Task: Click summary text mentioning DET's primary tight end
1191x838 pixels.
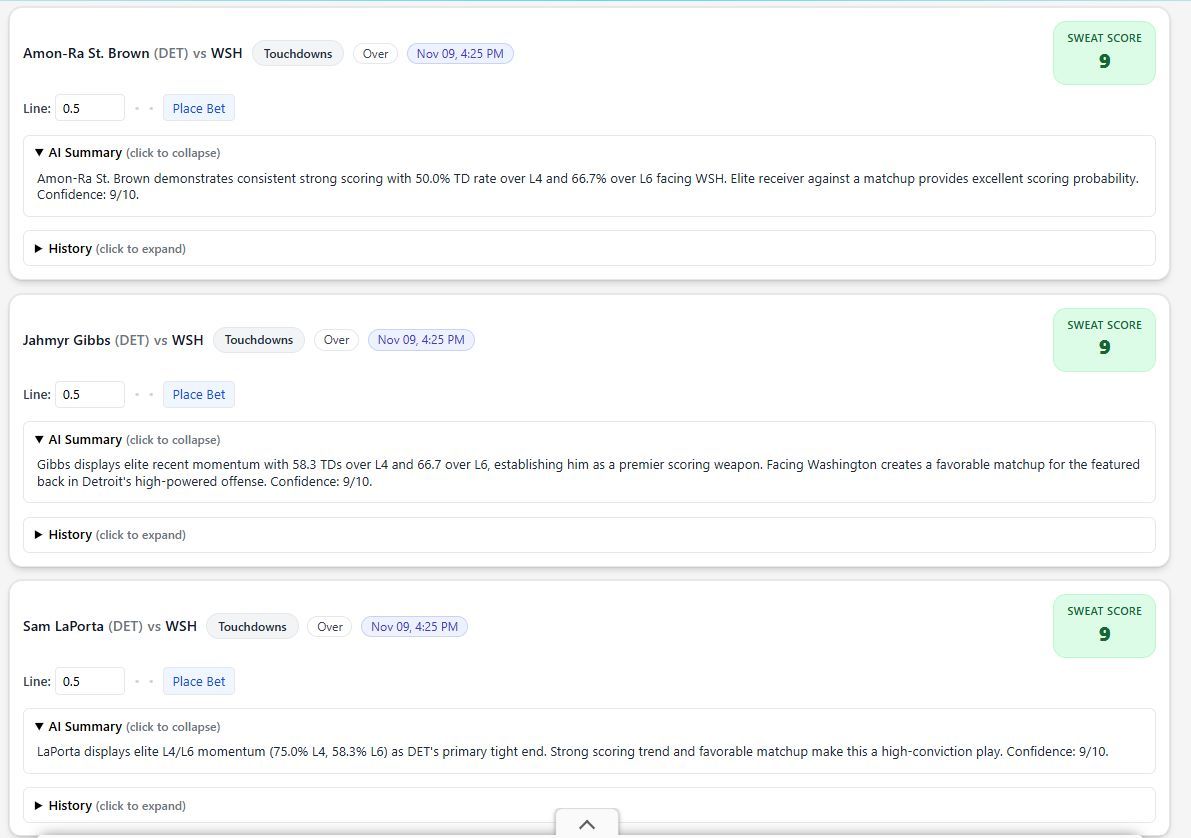Action: pos(573,751)
